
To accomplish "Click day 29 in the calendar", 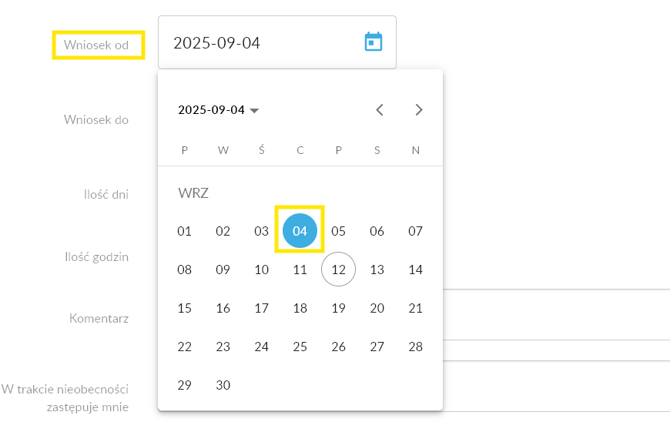I will (x=185, y=385).
